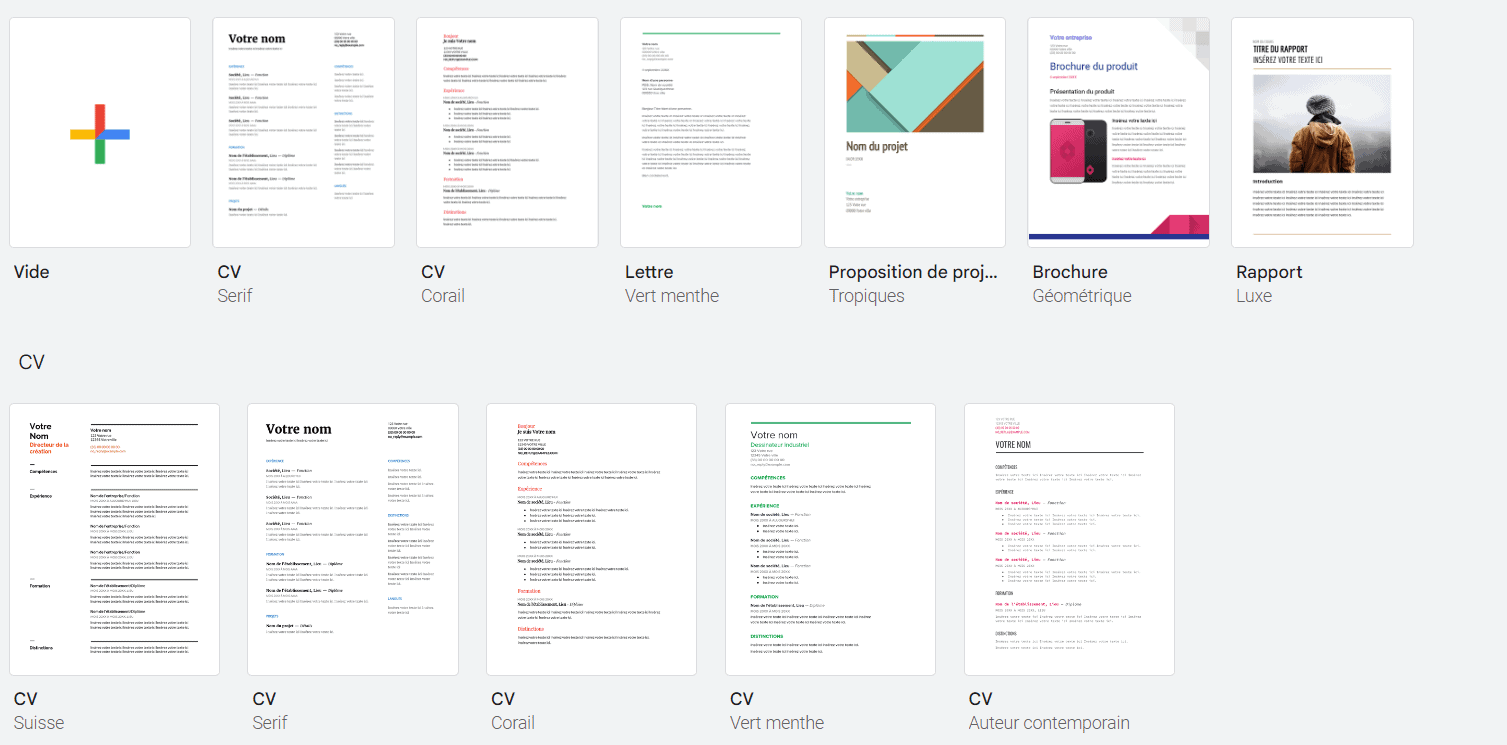Click the truncated "Proposition de proj..." title

pyautogui.click(x=913, y=272)
